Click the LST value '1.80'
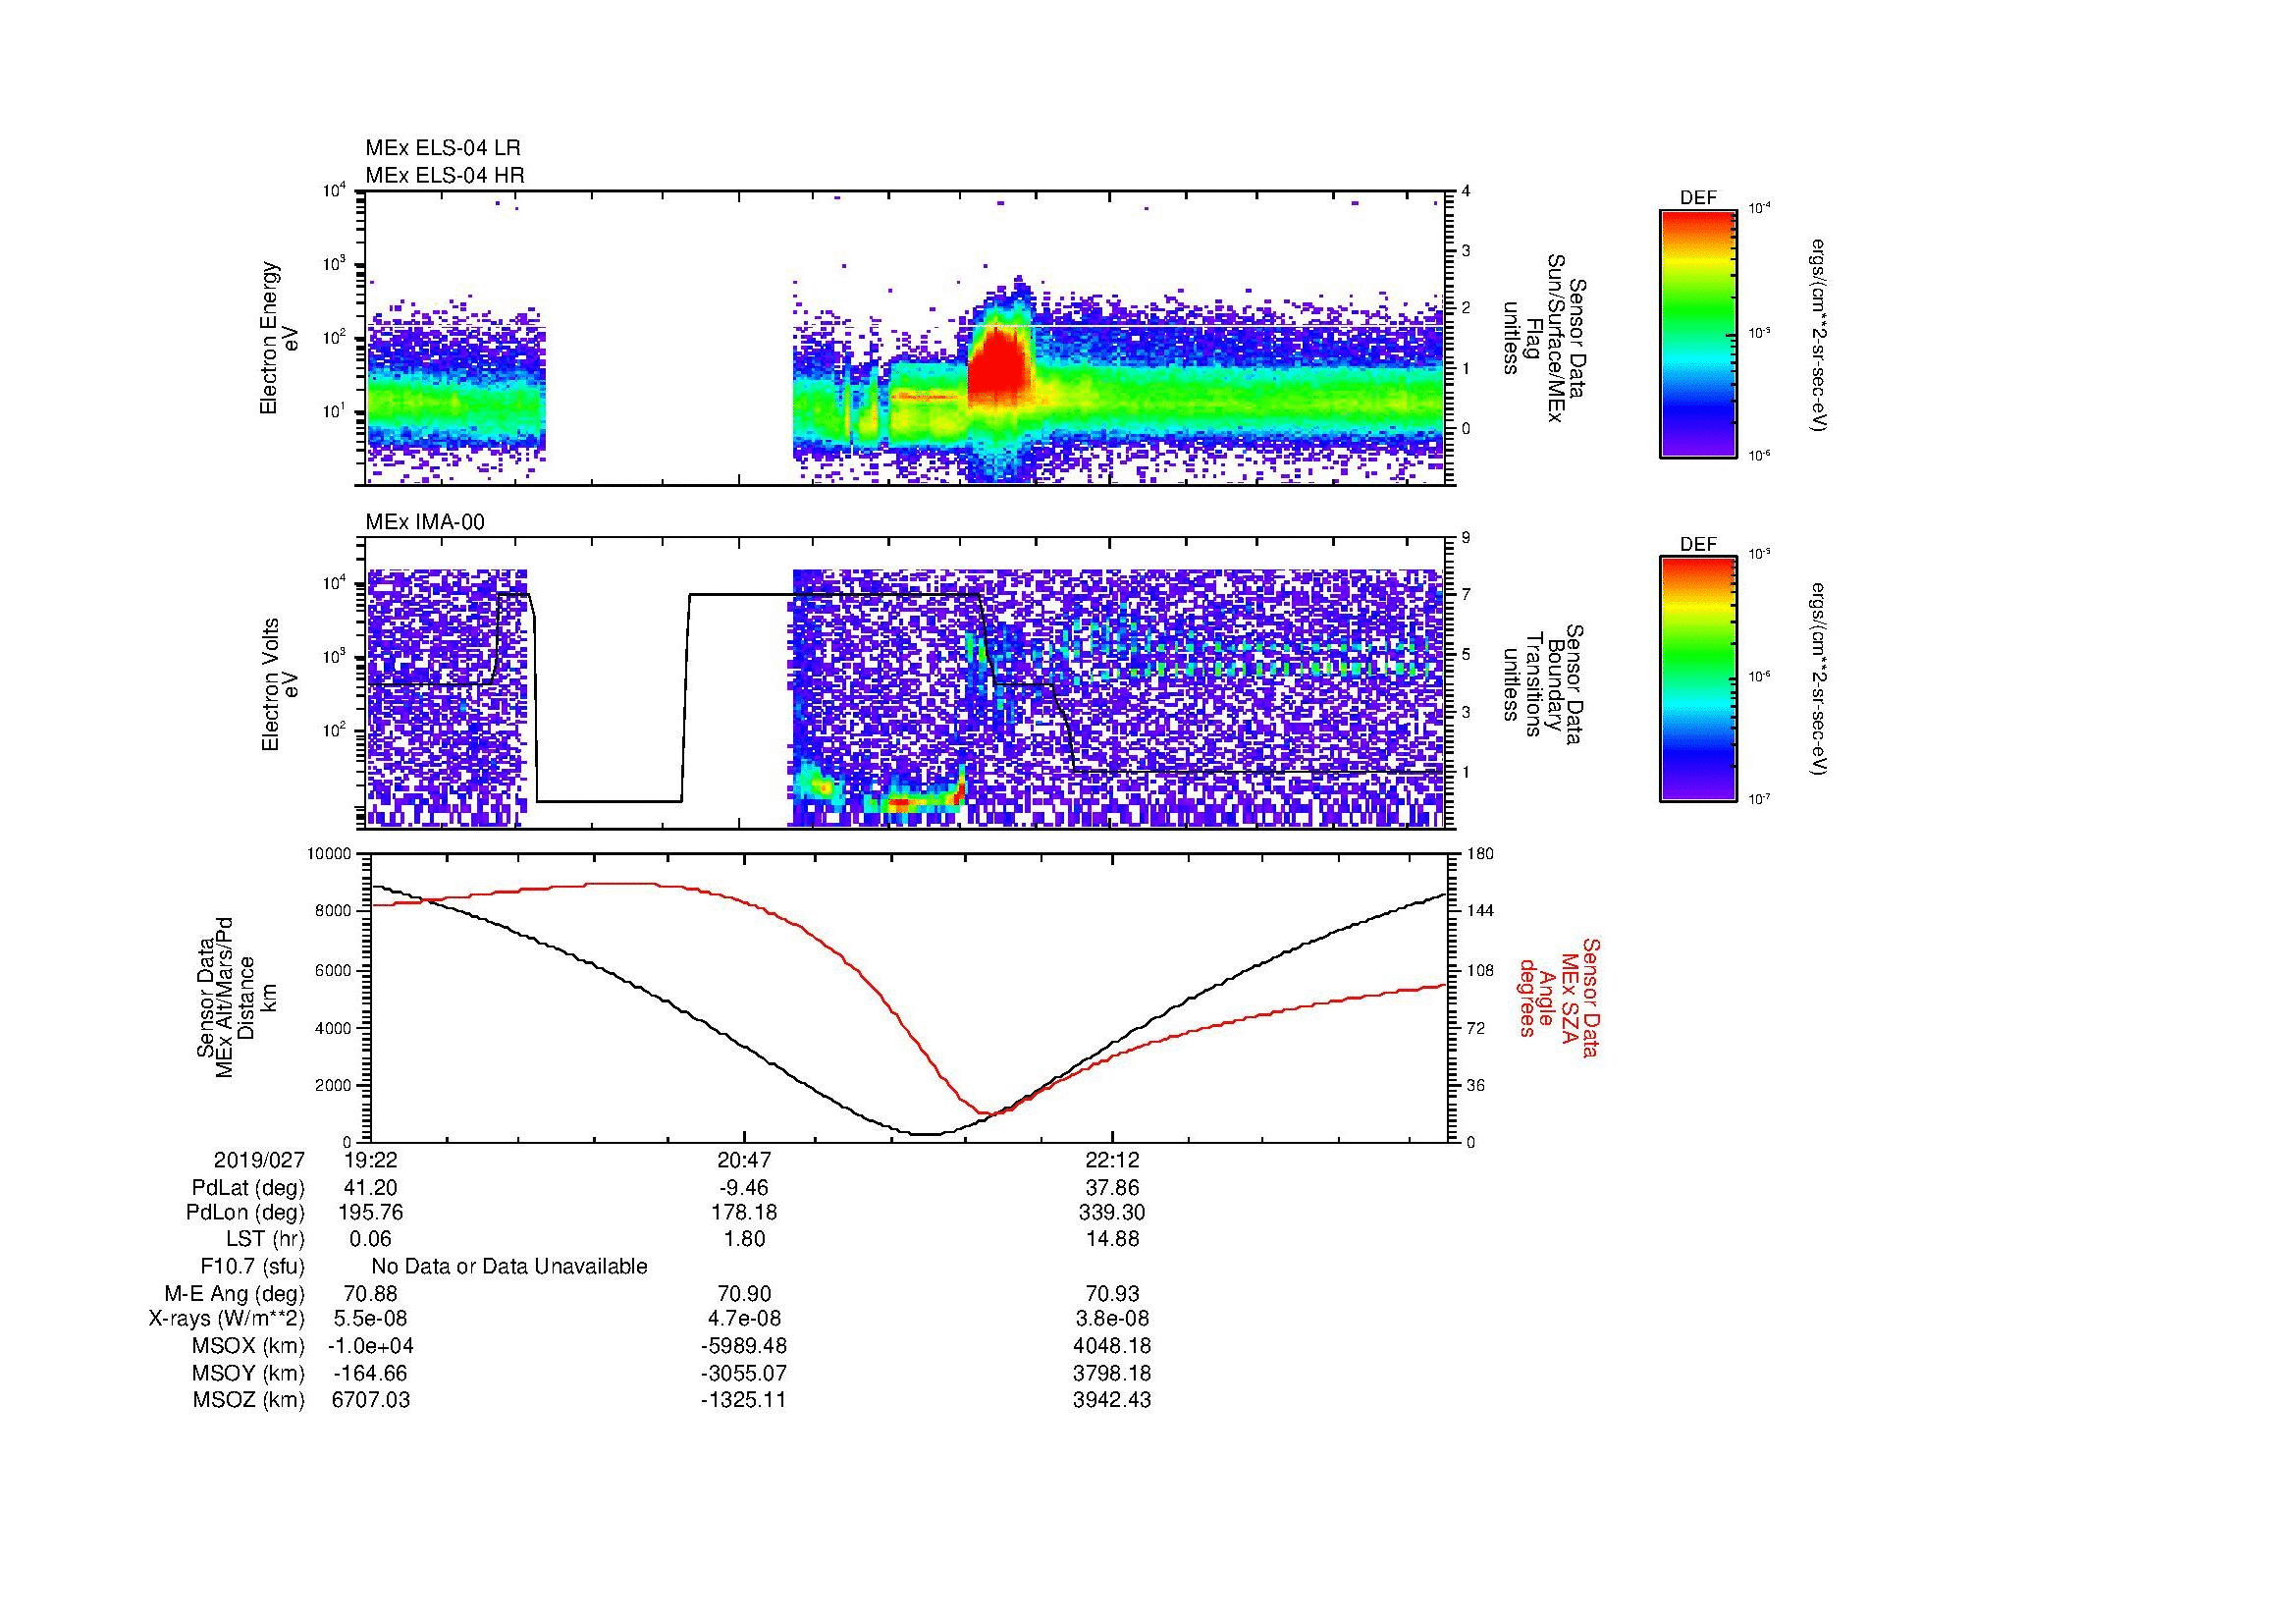Viewport: 2296px width, 1623px height. 744,1239
